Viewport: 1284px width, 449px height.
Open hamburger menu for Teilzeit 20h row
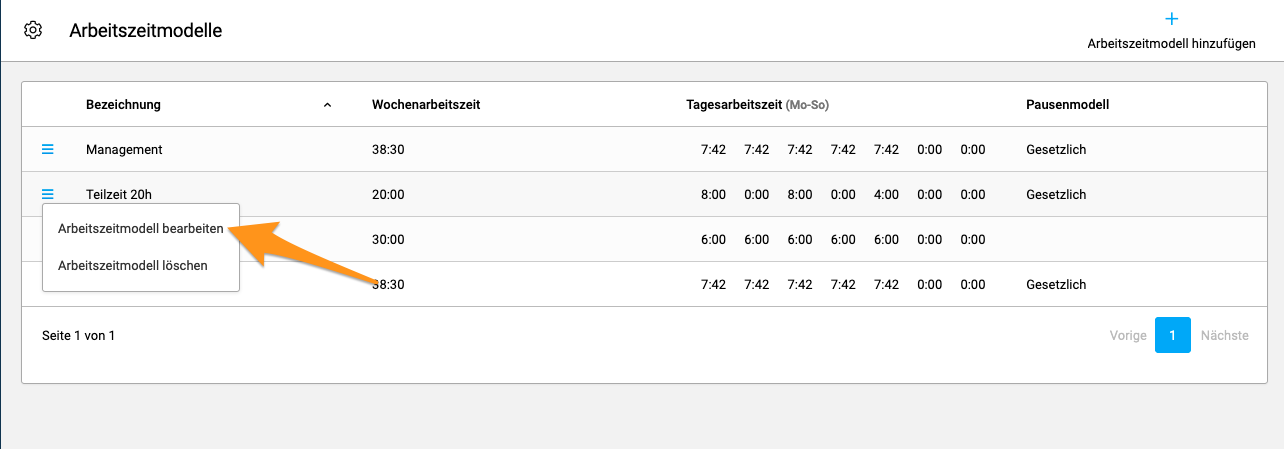click(x=47, y=194)
